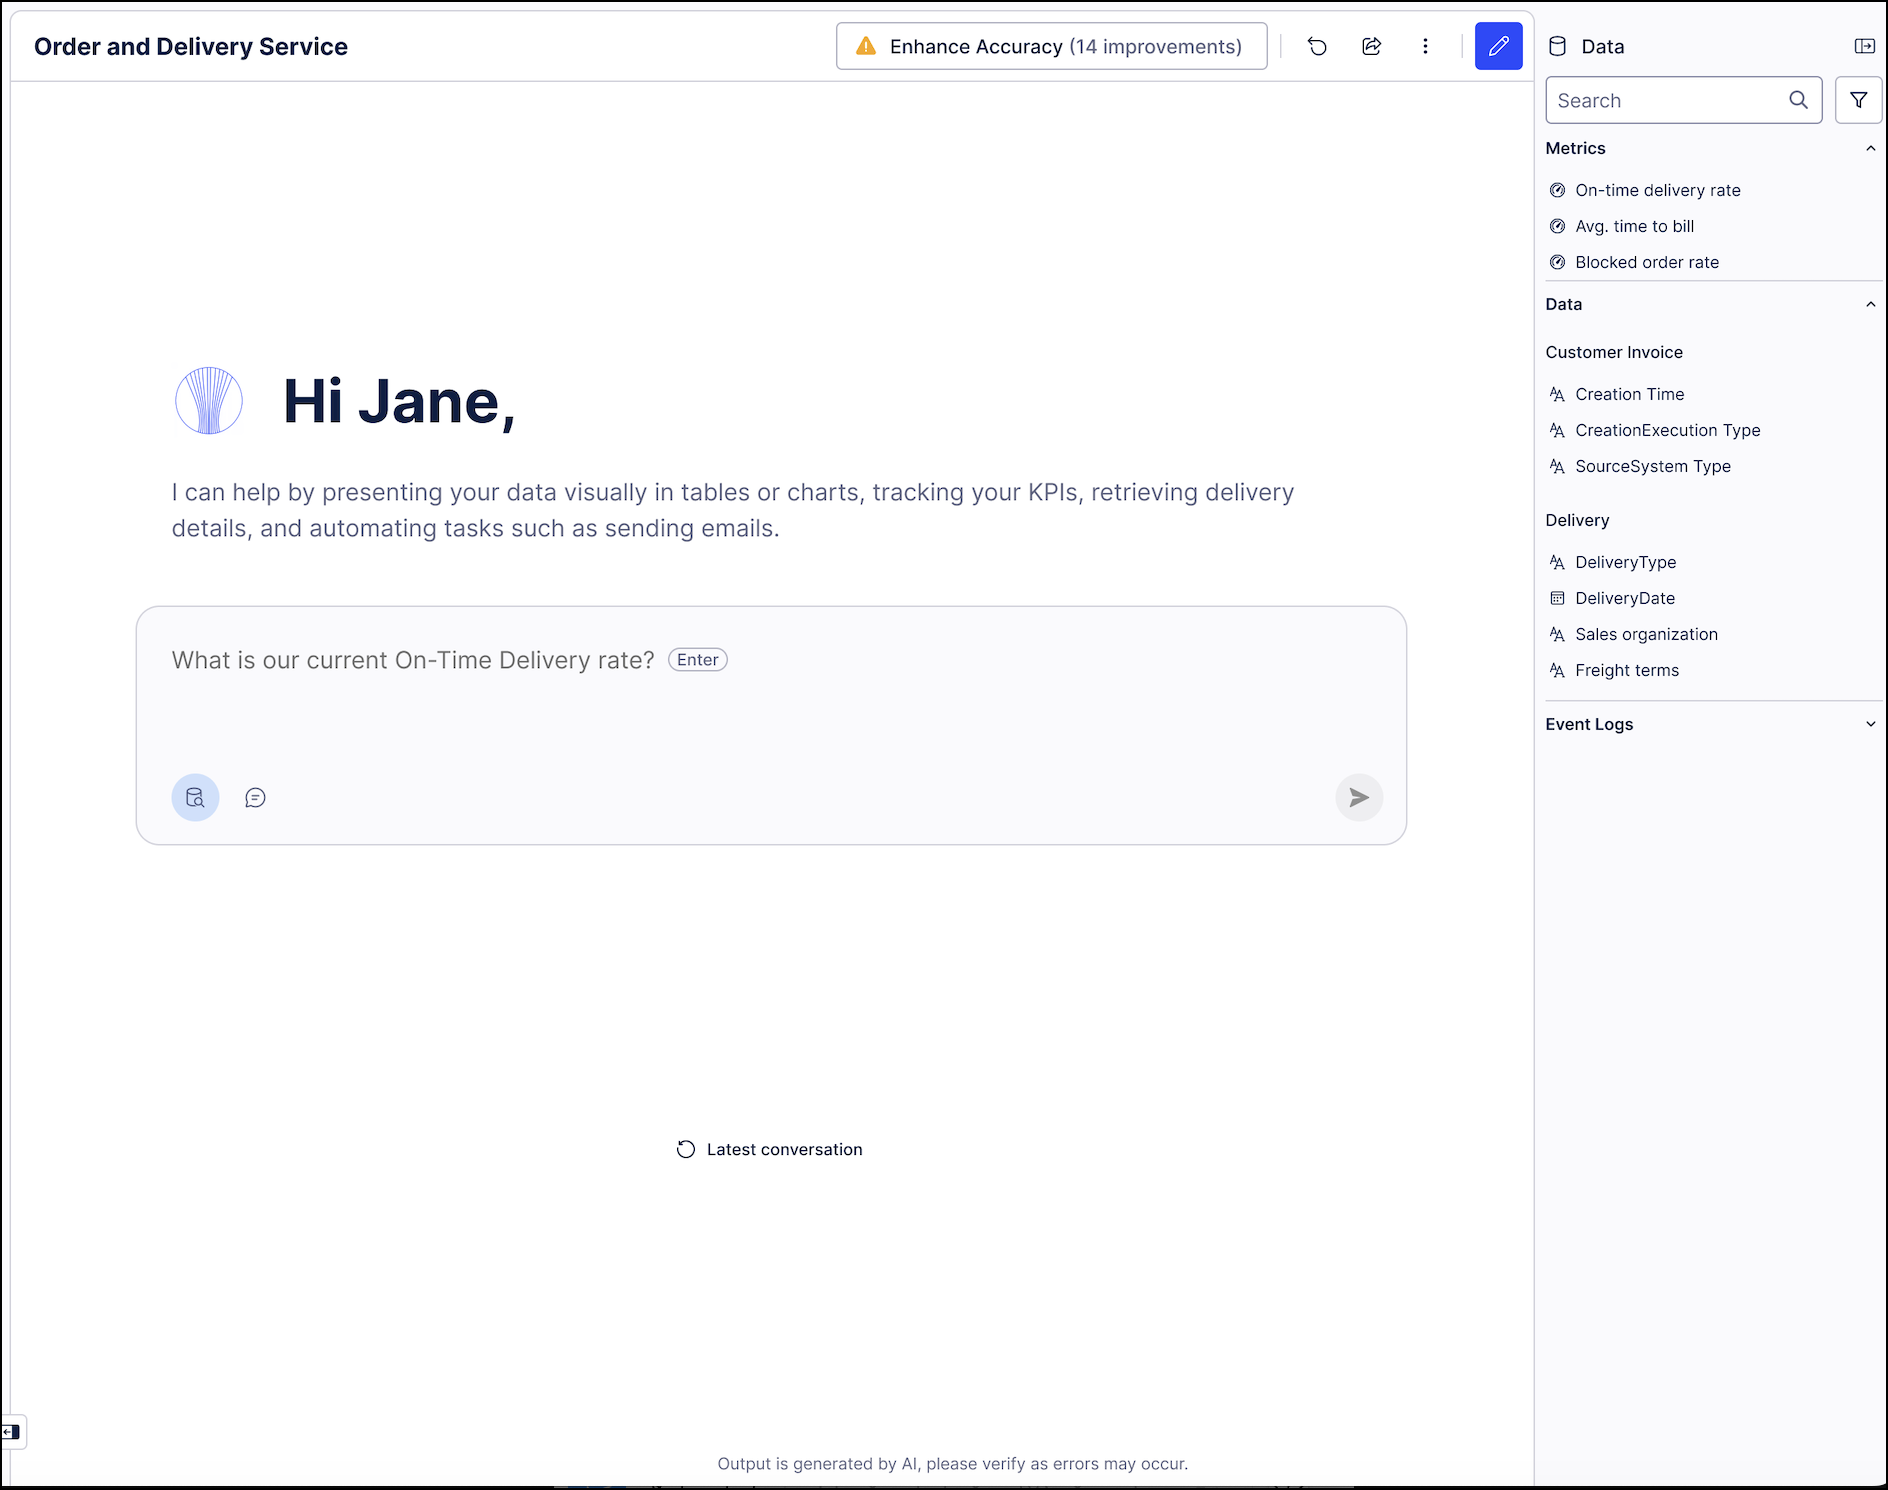Click text-type icon beside Creation Time

click(1557, 394)
